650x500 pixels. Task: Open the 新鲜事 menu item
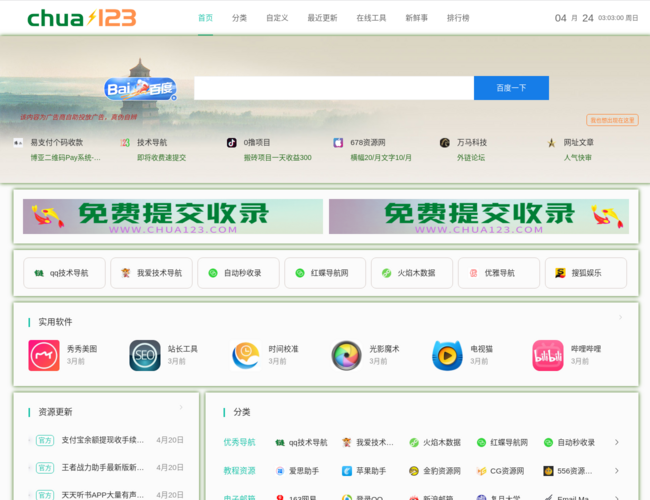(x=416, y=18)
